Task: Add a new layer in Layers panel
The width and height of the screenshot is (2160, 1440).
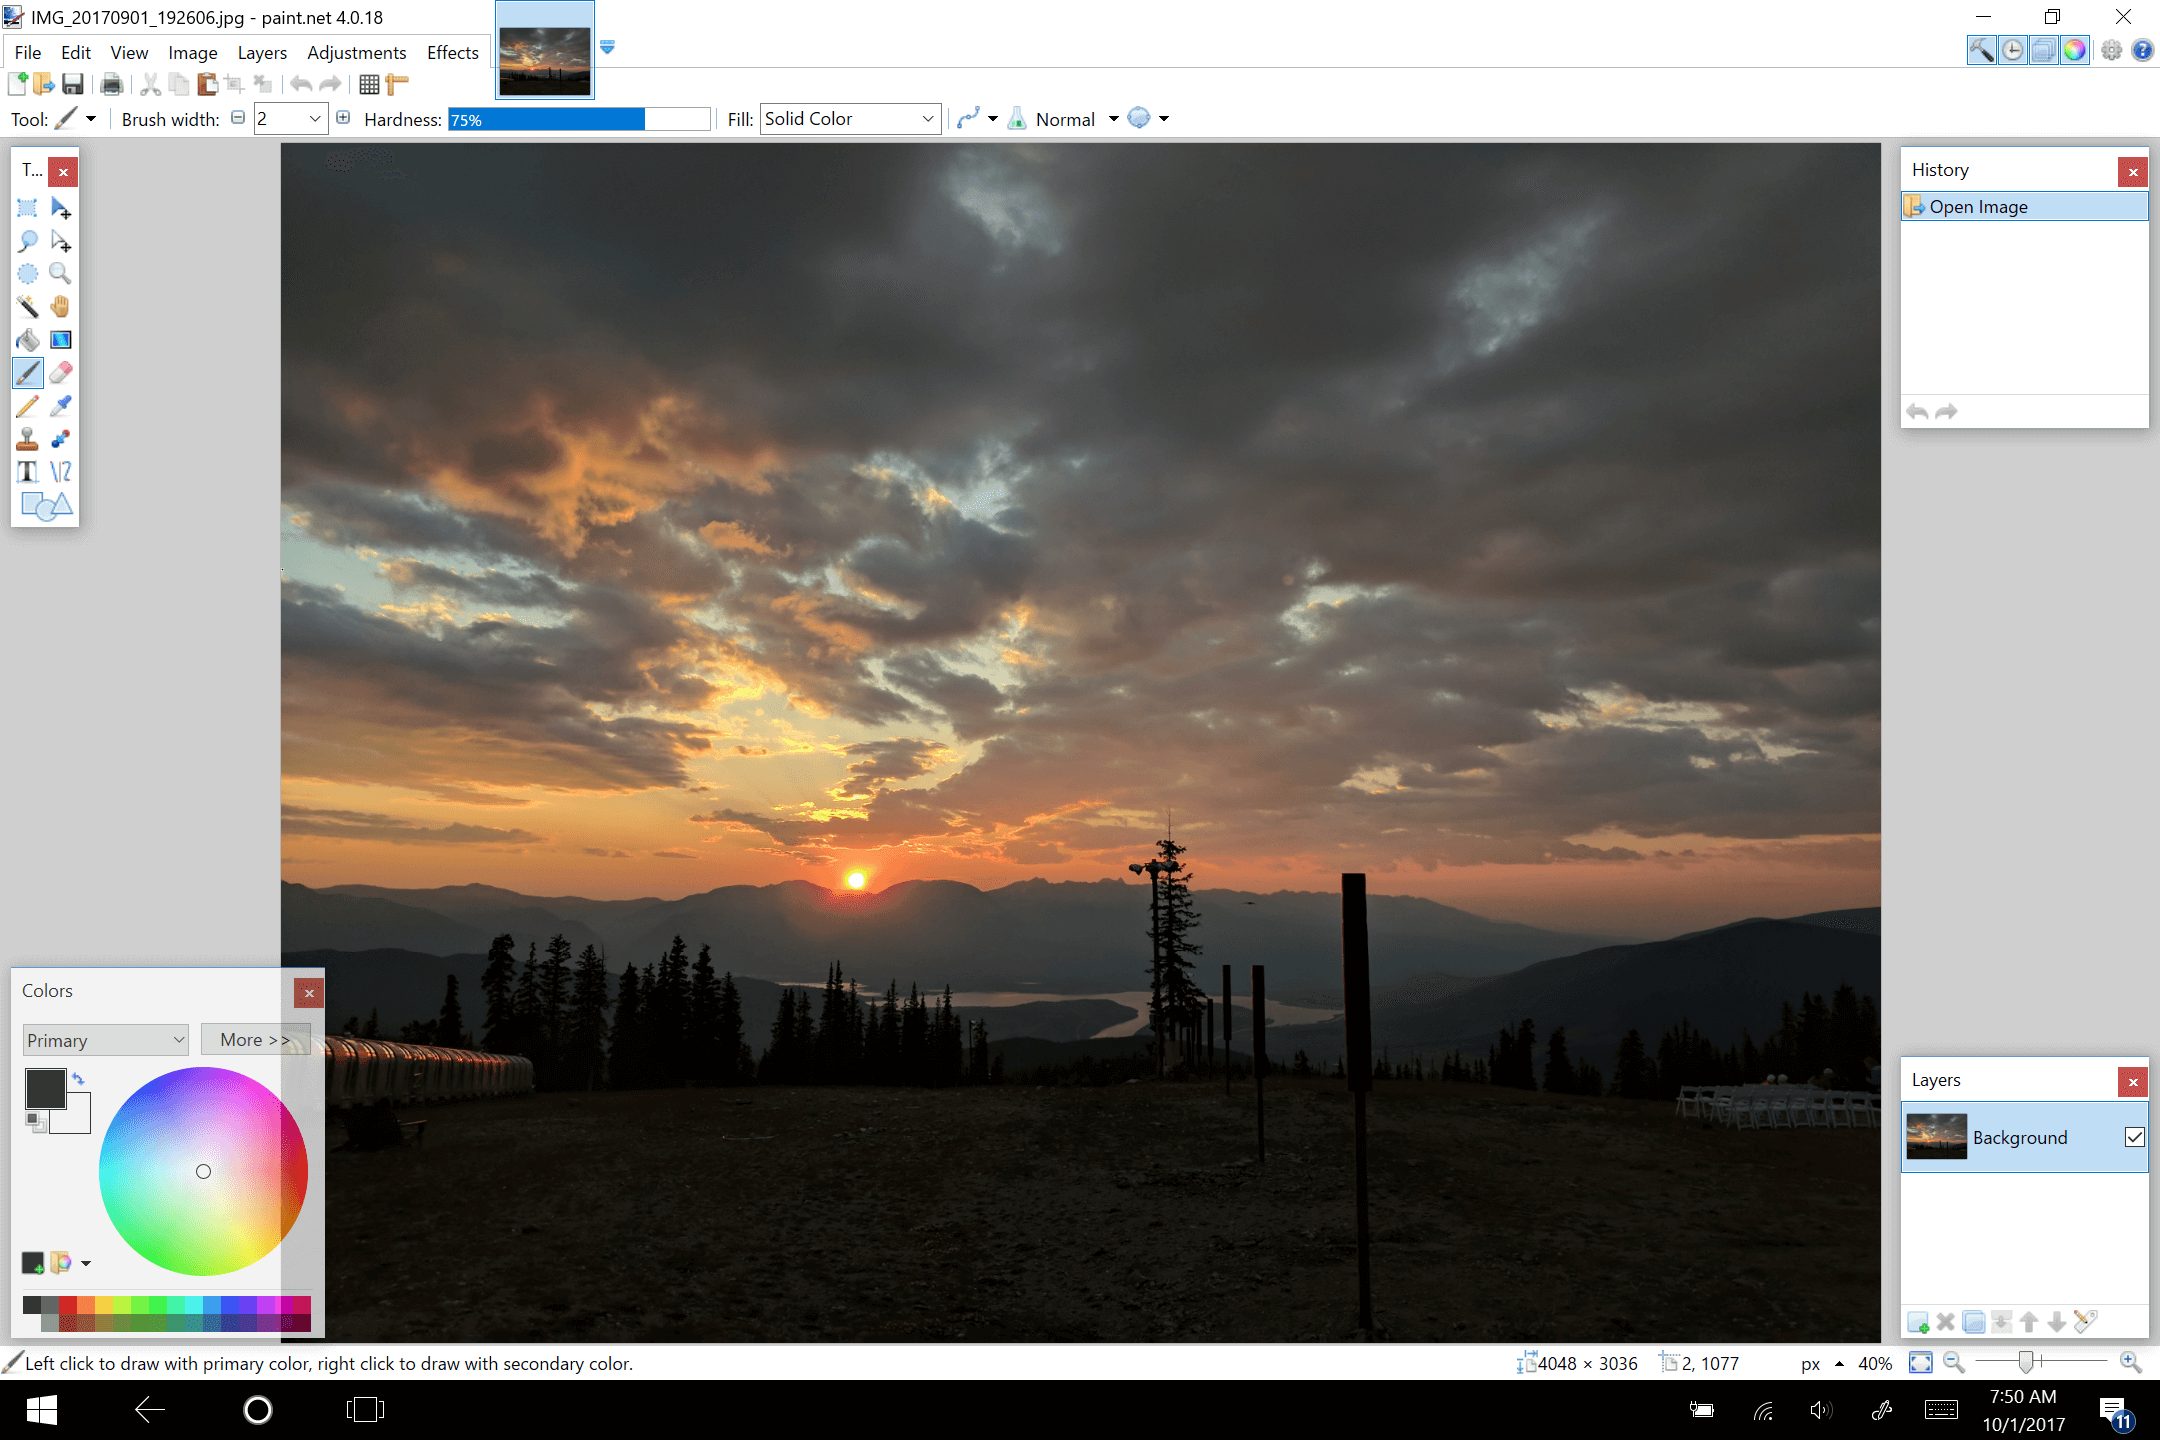Action: click(x=1918, y=1322)
